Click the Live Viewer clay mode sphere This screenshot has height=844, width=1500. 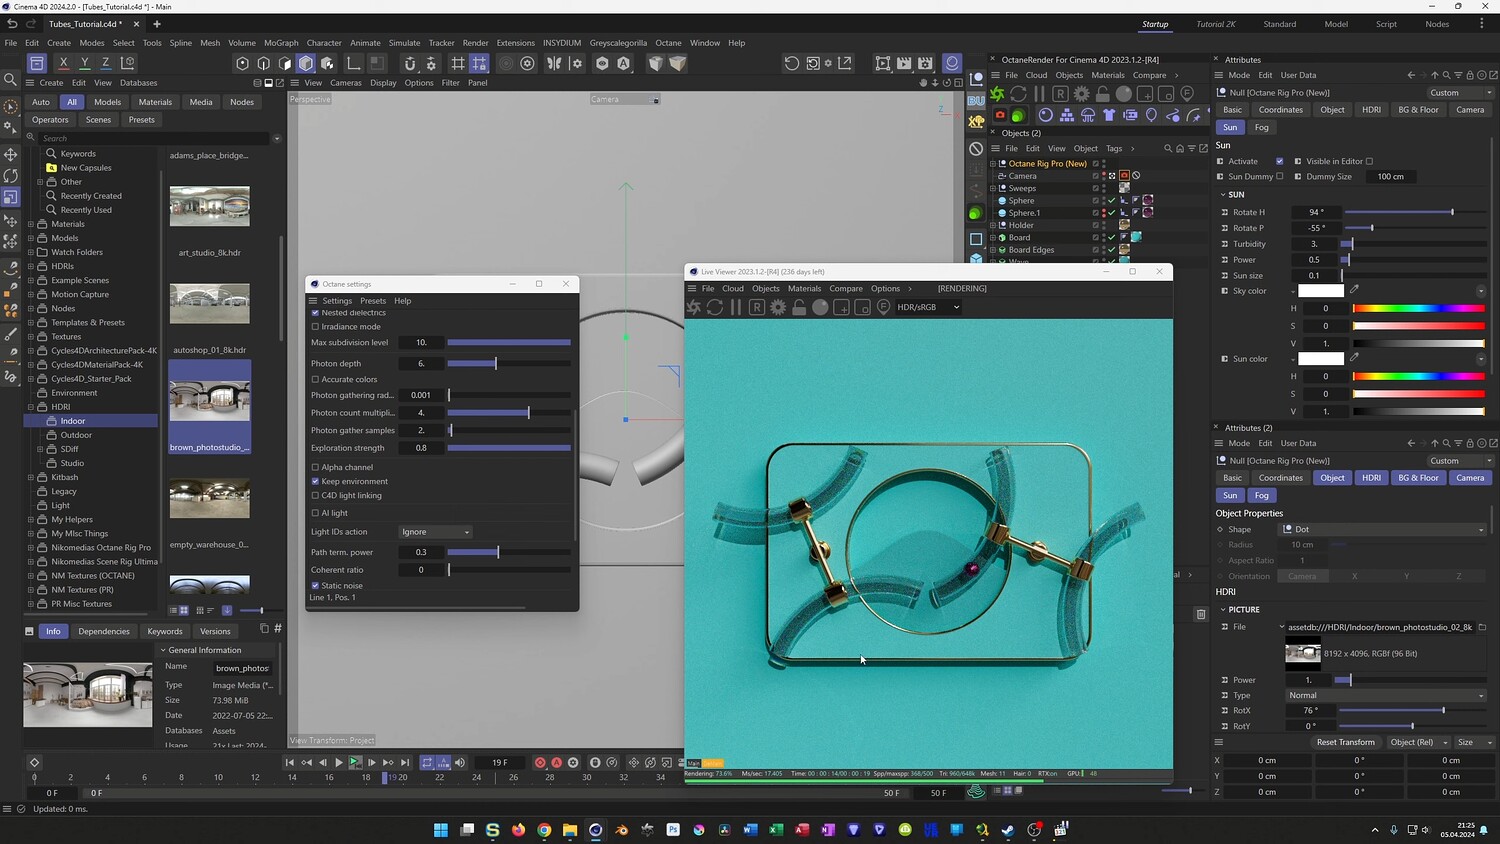tap(820, 307)
